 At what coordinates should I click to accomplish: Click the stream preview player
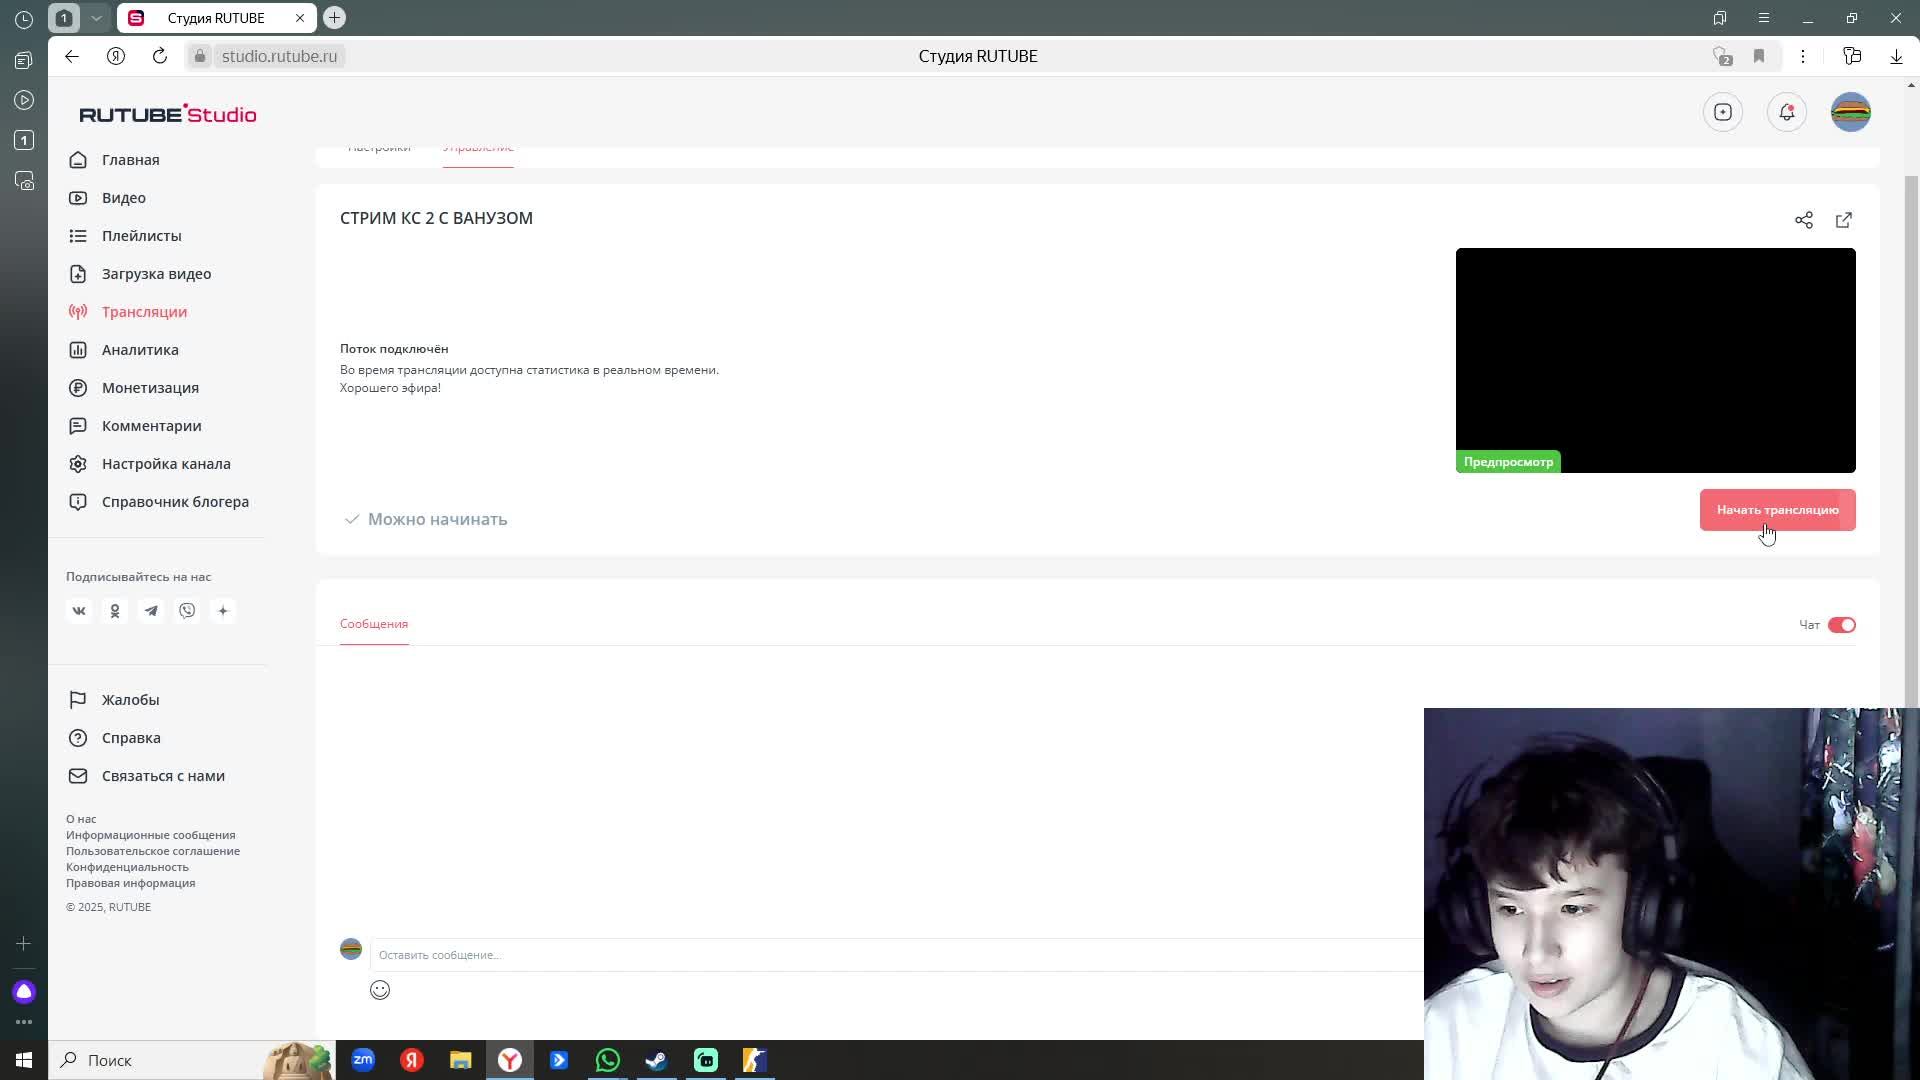click(x=1656, y=360)
